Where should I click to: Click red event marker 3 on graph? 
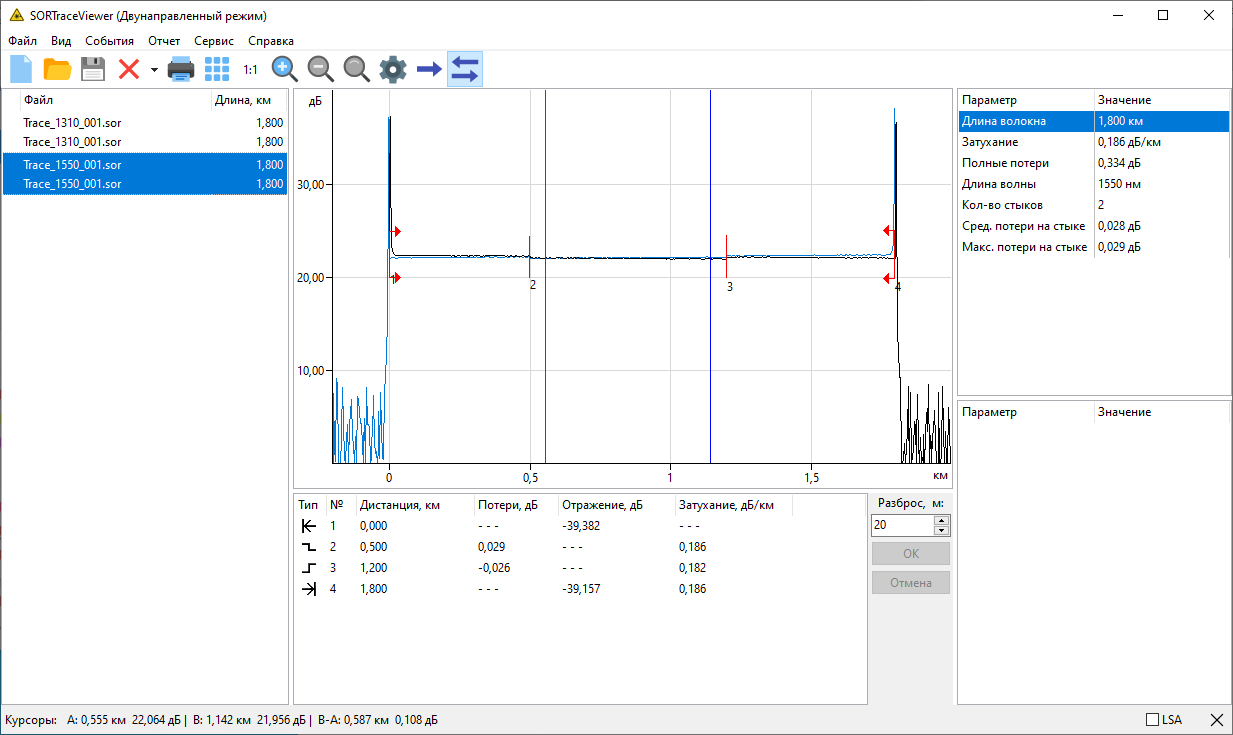coord(727,257)
